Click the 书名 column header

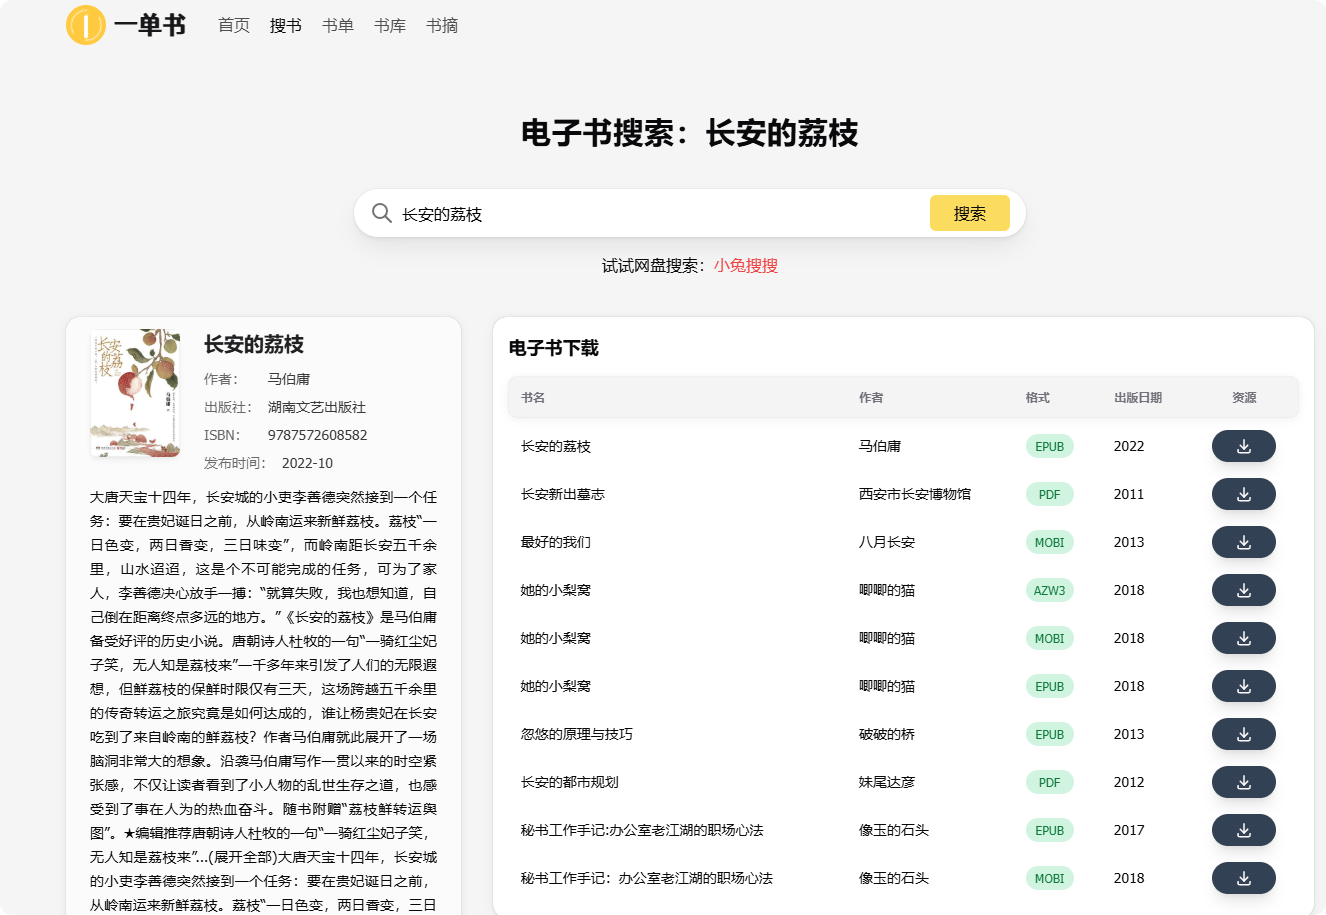click(533, 398)
